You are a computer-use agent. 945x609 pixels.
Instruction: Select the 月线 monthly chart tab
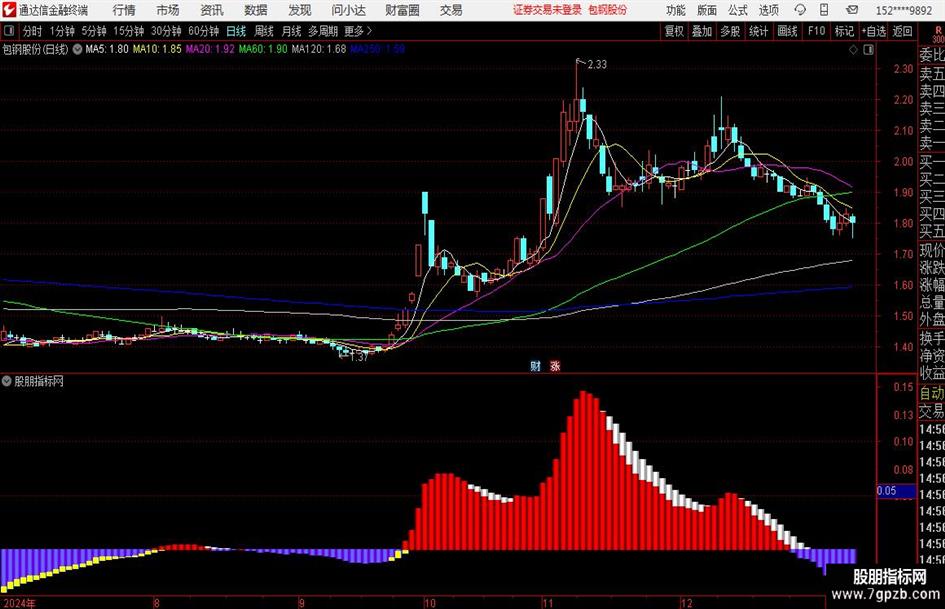click(292, 31)
